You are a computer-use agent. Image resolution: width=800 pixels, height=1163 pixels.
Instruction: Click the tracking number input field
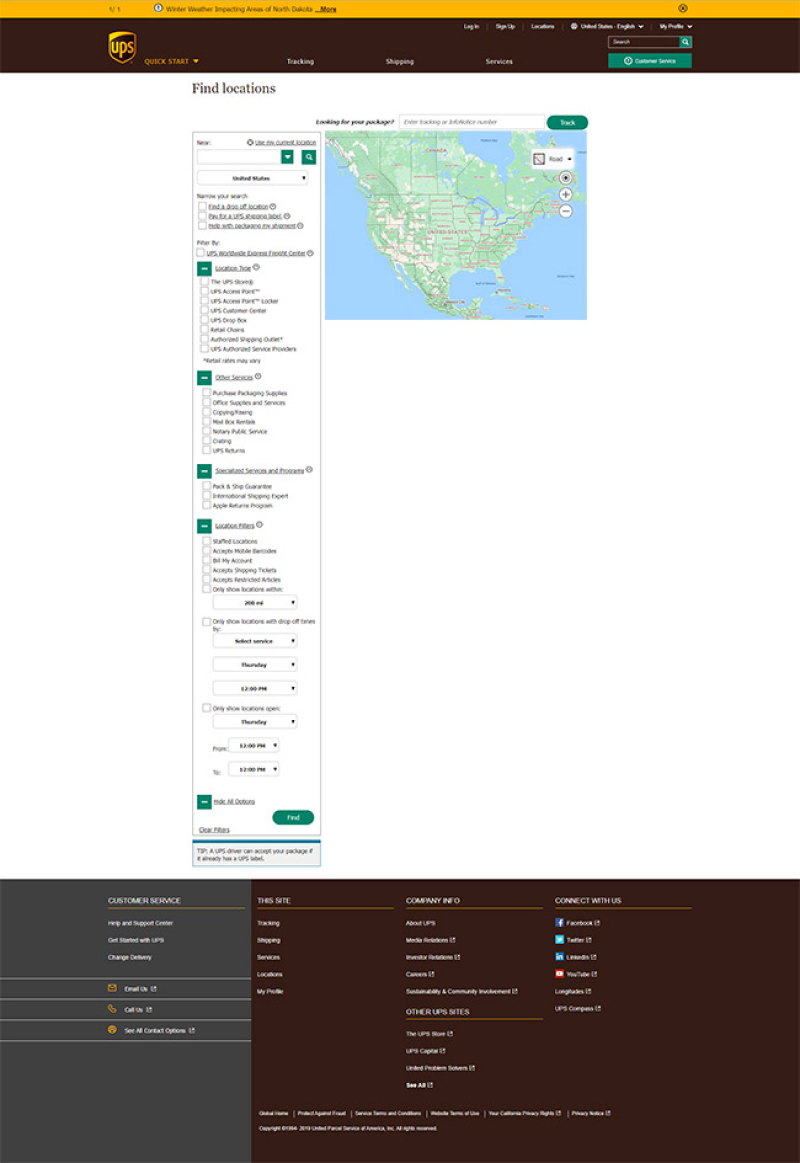tap(472, 122)
